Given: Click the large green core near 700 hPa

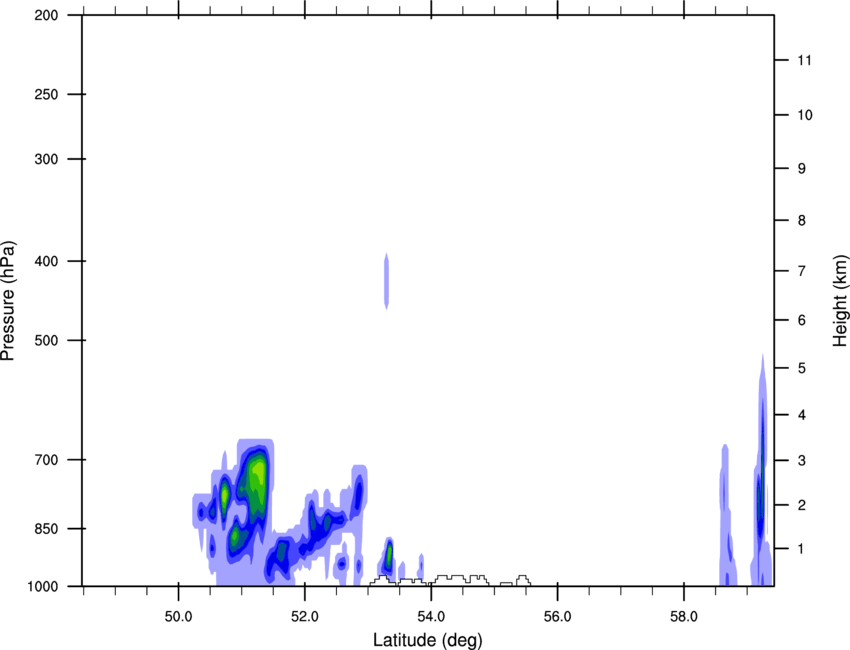Looking at the screenshot, I should pyautogui.click(x=259, y=478).
